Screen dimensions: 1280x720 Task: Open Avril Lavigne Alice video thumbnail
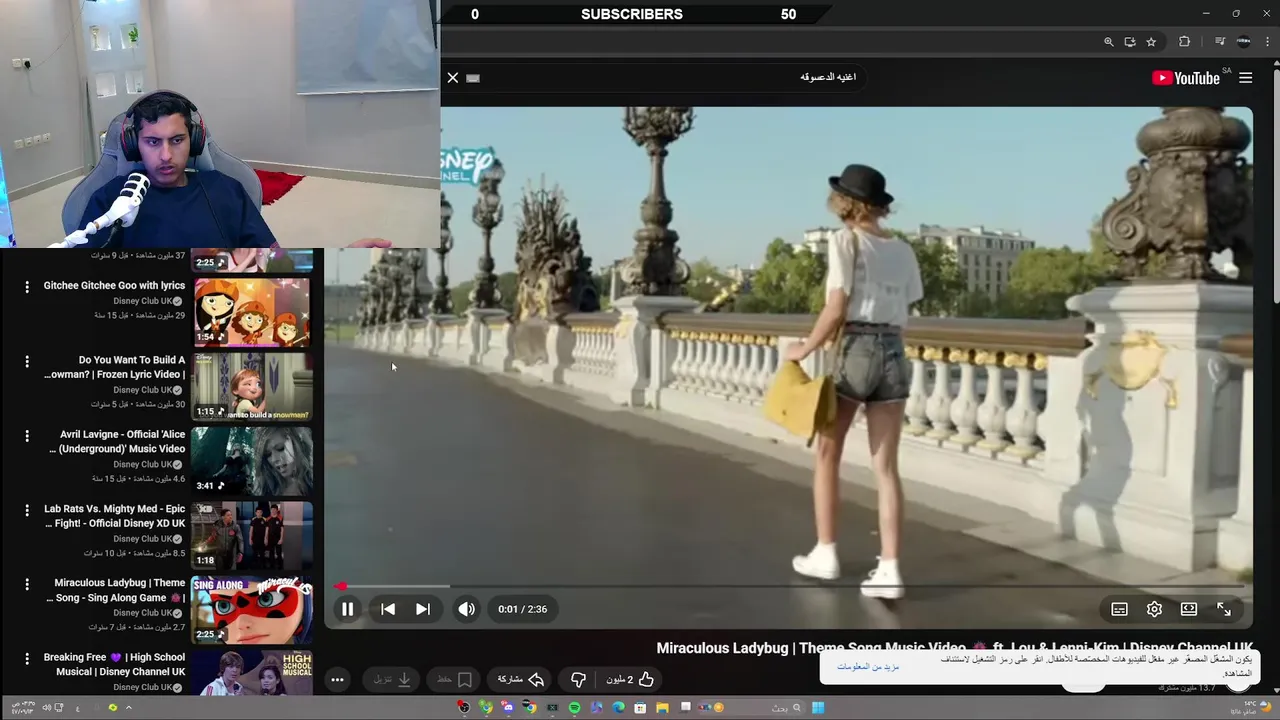[252, 461]
